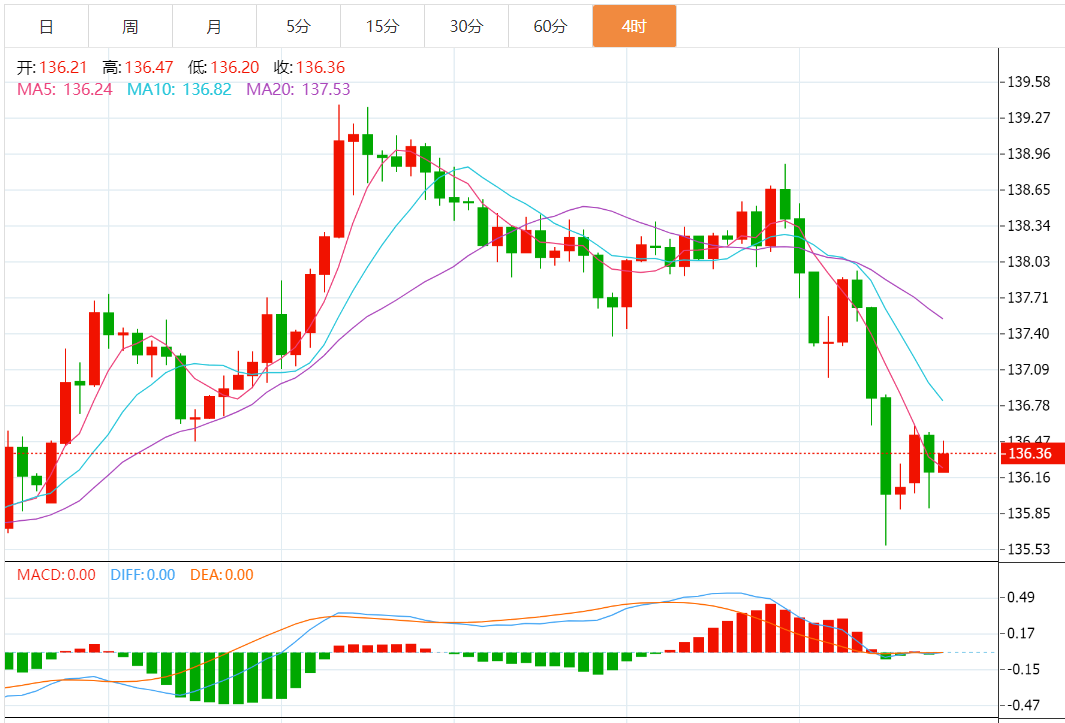
Task: Select the 15分 timeframe tab
Action: [382, 27]
